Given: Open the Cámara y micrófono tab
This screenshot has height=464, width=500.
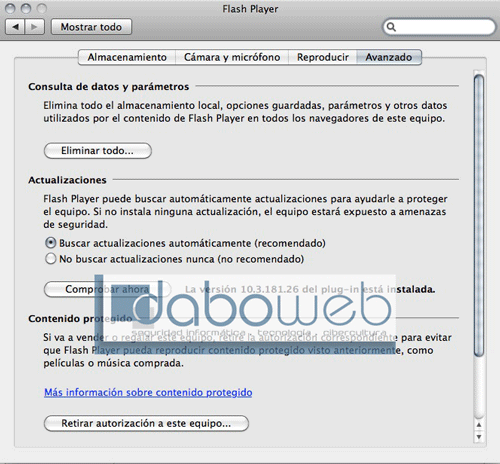Looking at the screenshot, I should pyautogui.click(x=232, y=57).
